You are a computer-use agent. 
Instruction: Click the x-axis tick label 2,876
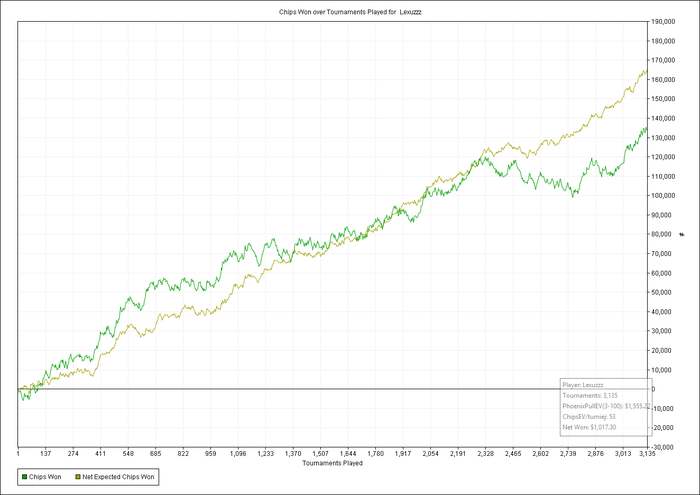coord(595,453)
